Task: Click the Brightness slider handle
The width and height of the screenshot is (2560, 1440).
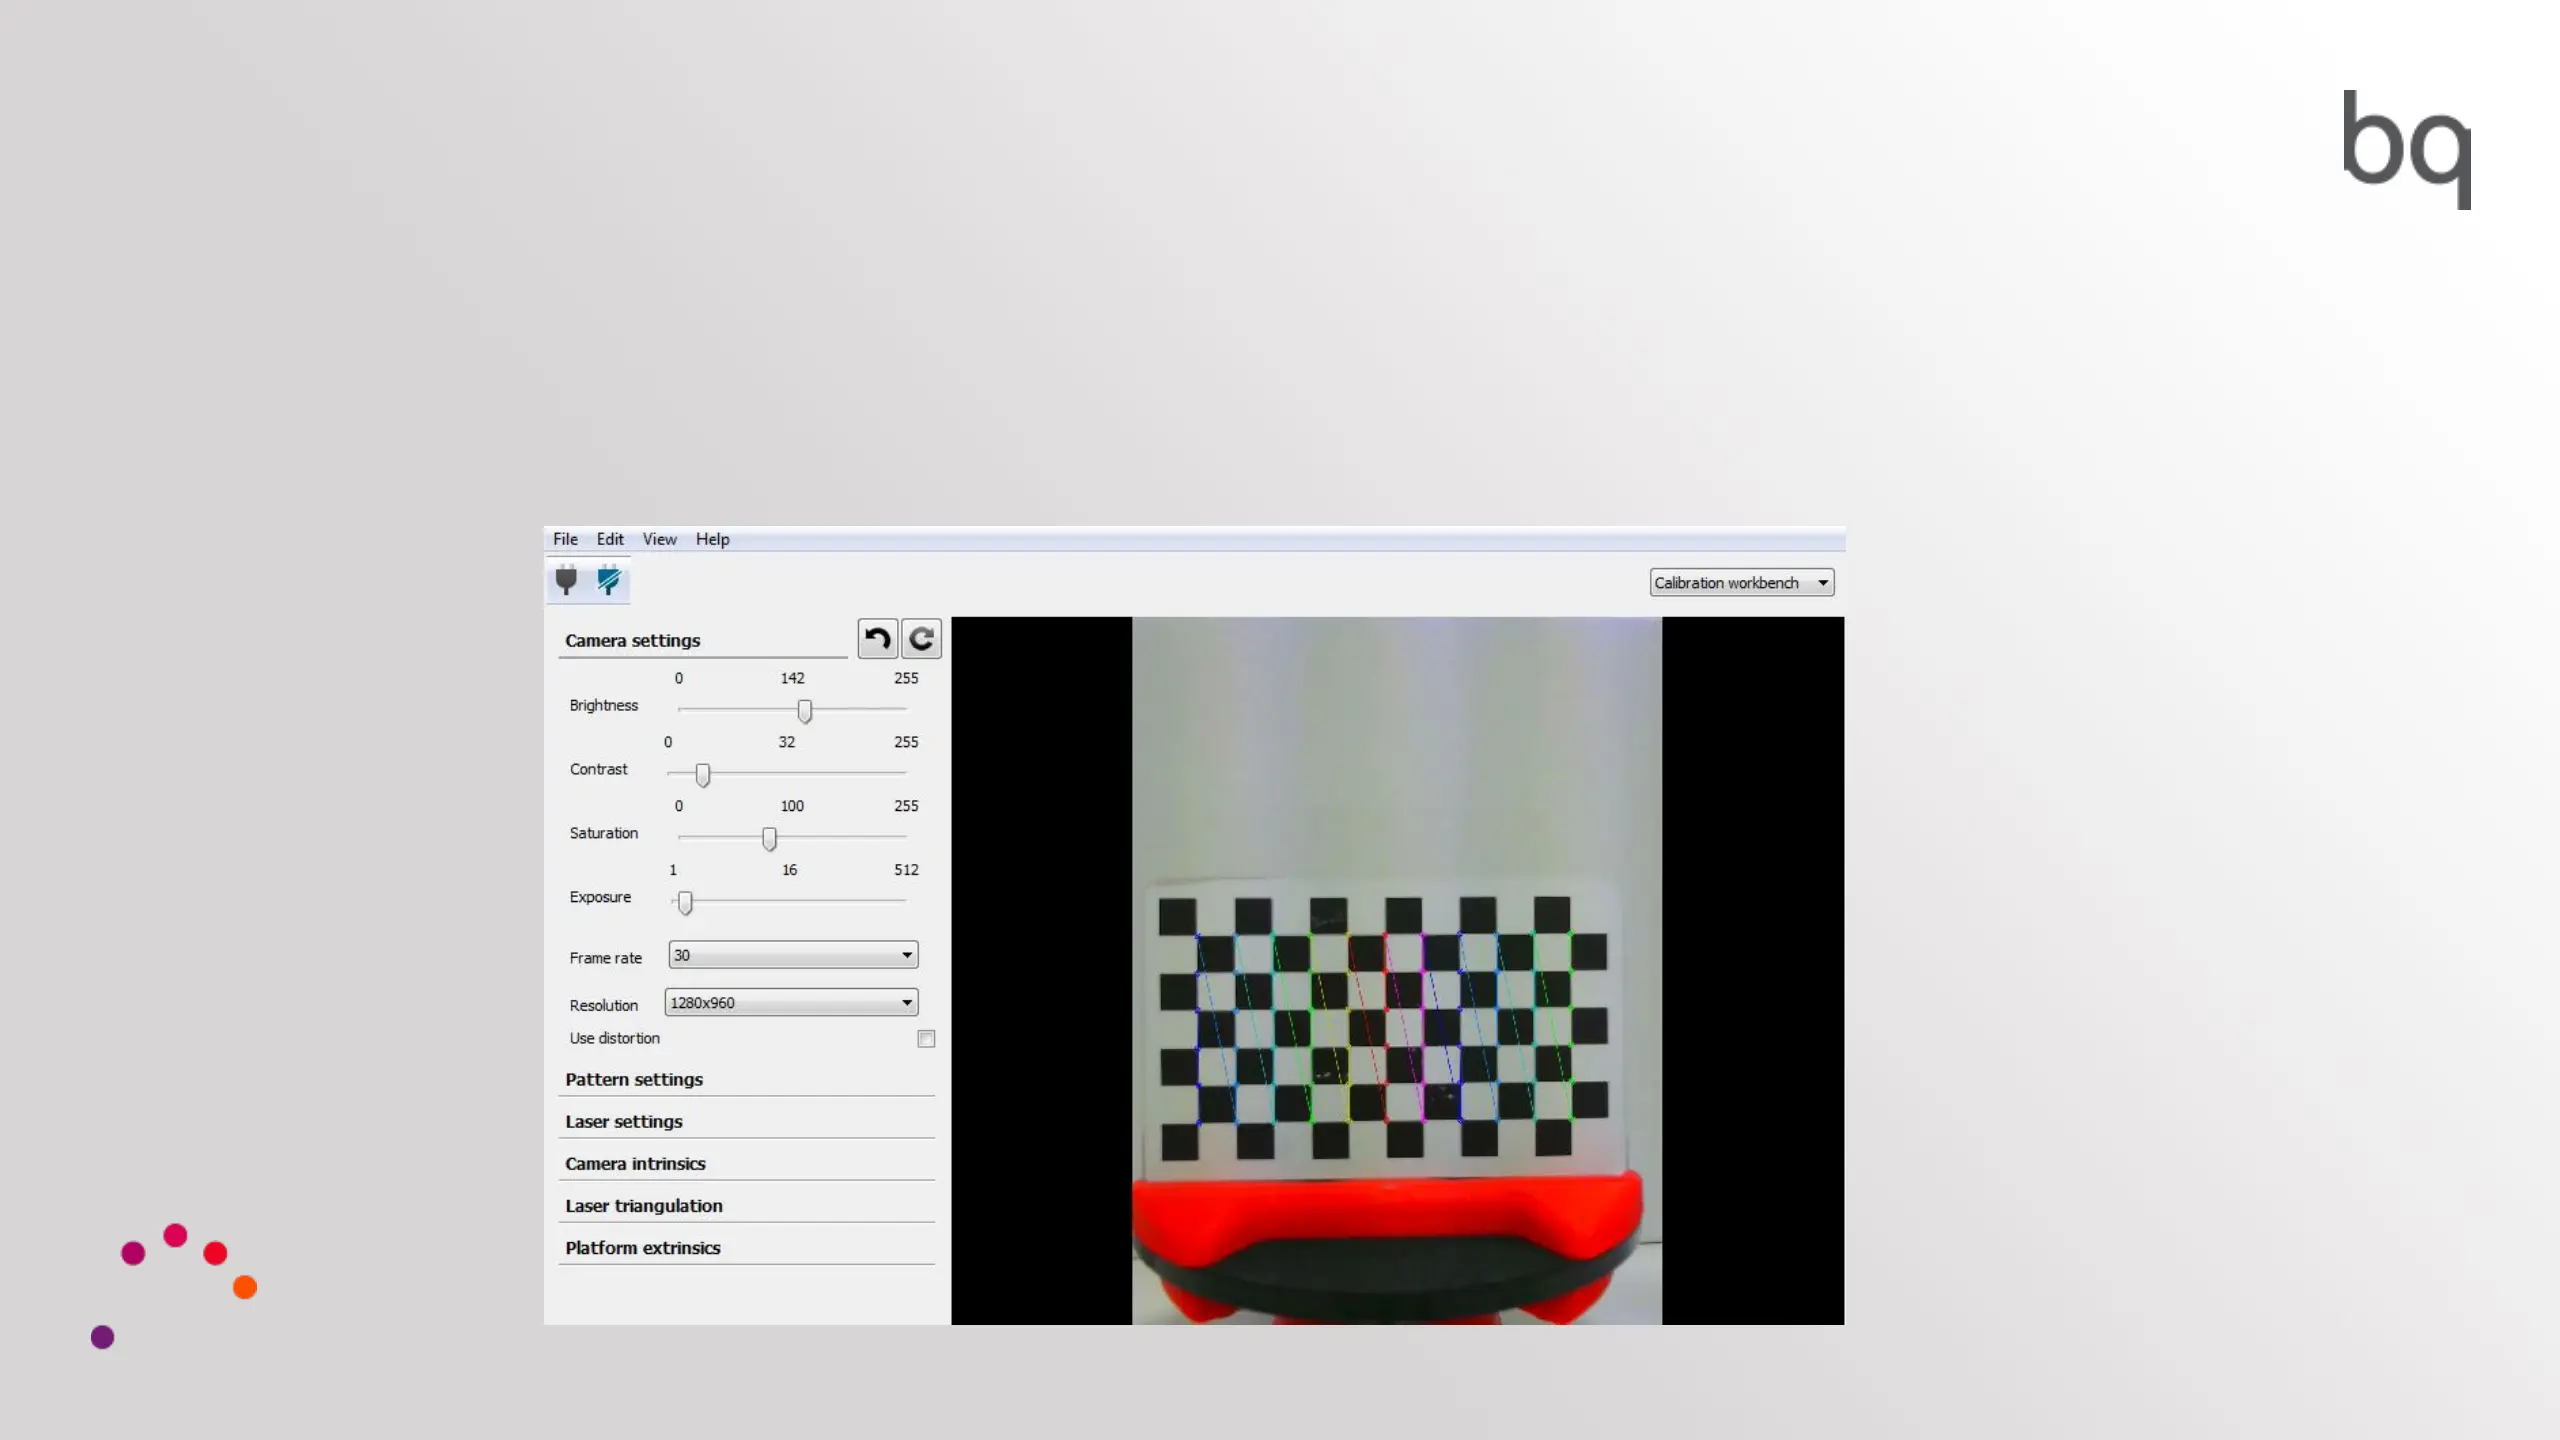Action: click(804, 710)
